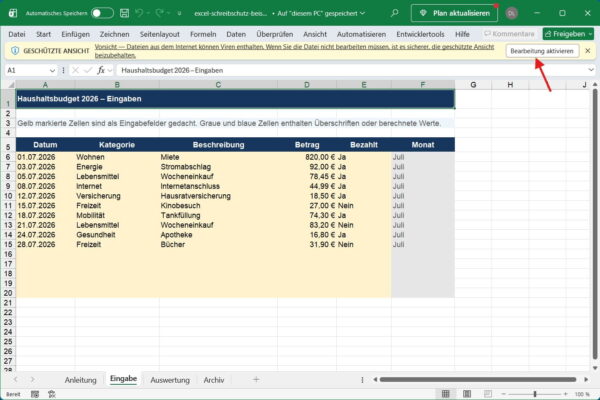Open the Datei menu
The width and height of the screenshot is (600, 400).
click(17, 34)
